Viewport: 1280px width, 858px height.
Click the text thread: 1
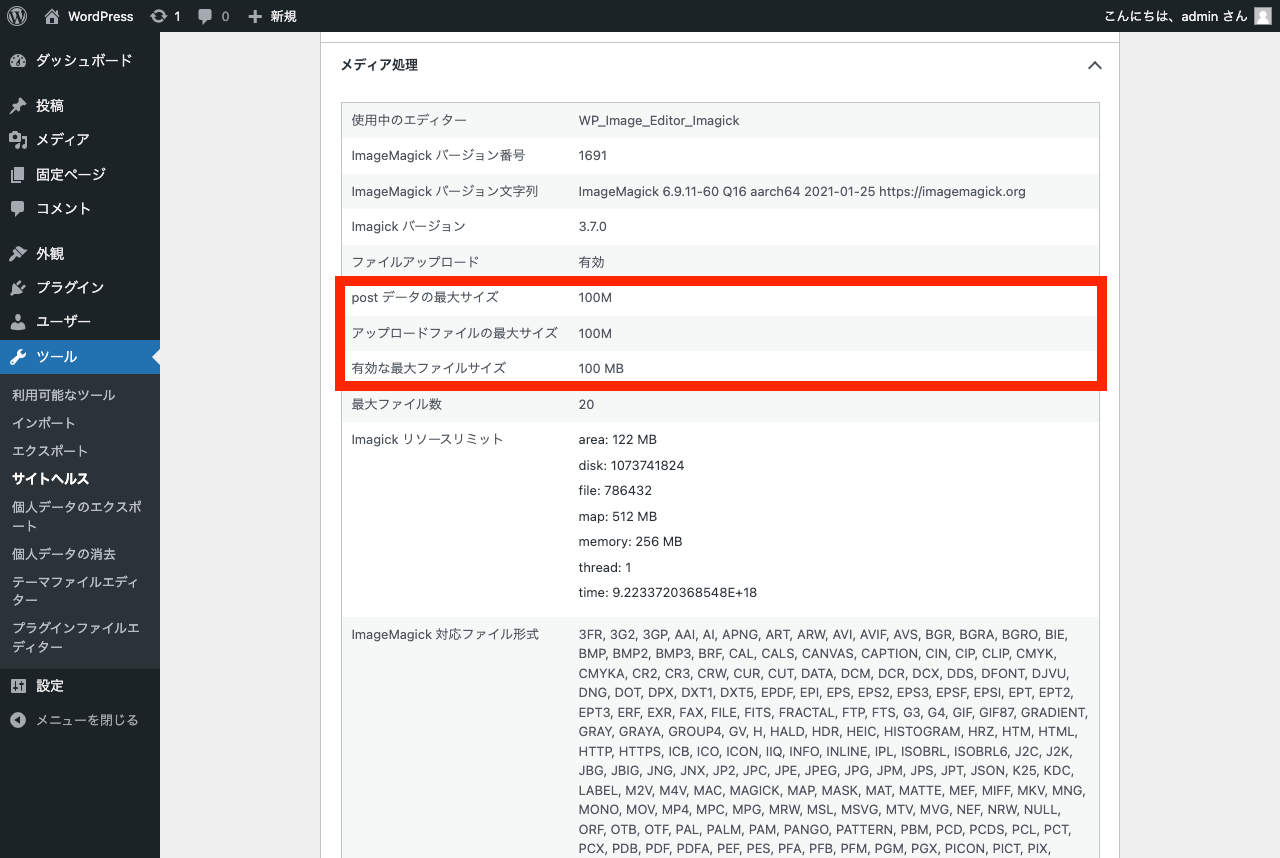point(604,567)
